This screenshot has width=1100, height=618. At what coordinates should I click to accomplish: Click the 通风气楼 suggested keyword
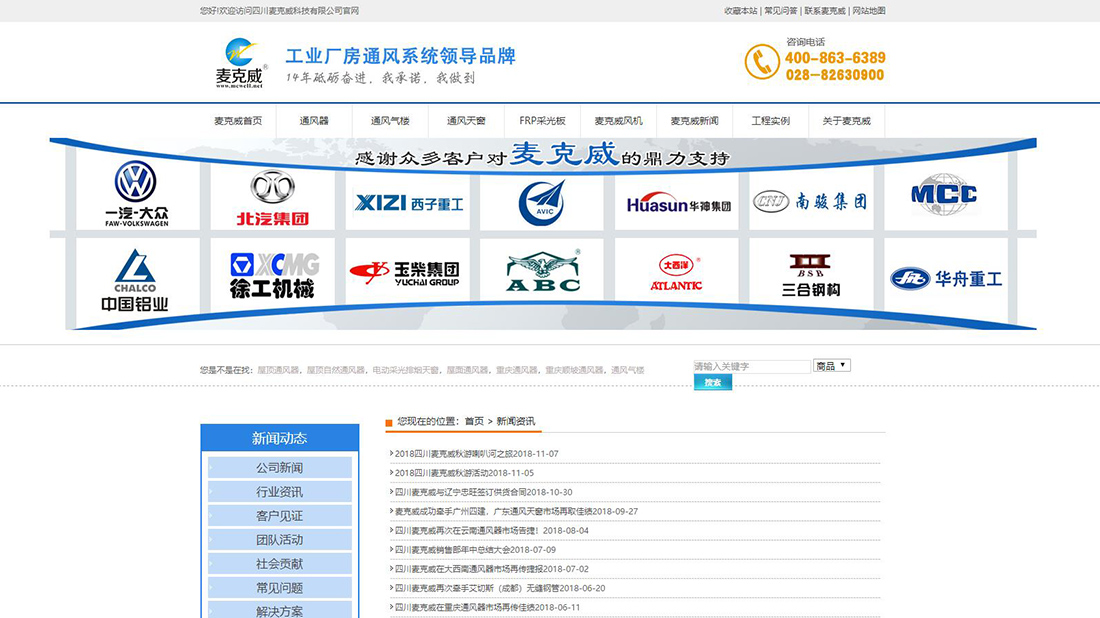click(x=627, y=370)
